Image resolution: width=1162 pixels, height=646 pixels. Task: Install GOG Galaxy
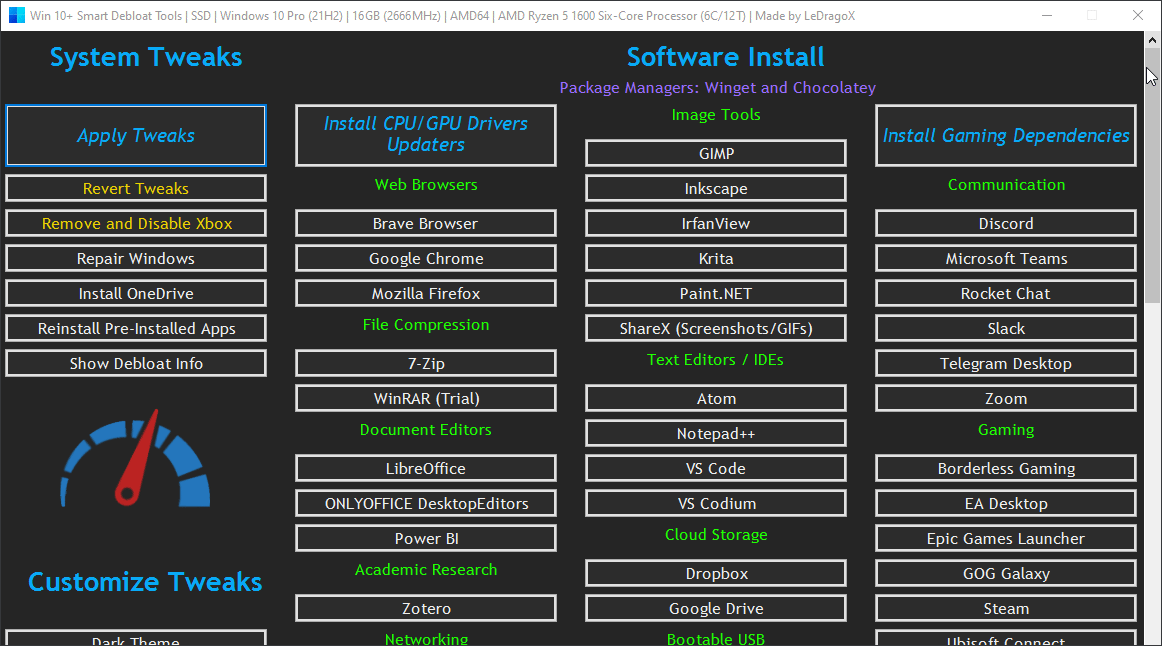pos(1006,573)
